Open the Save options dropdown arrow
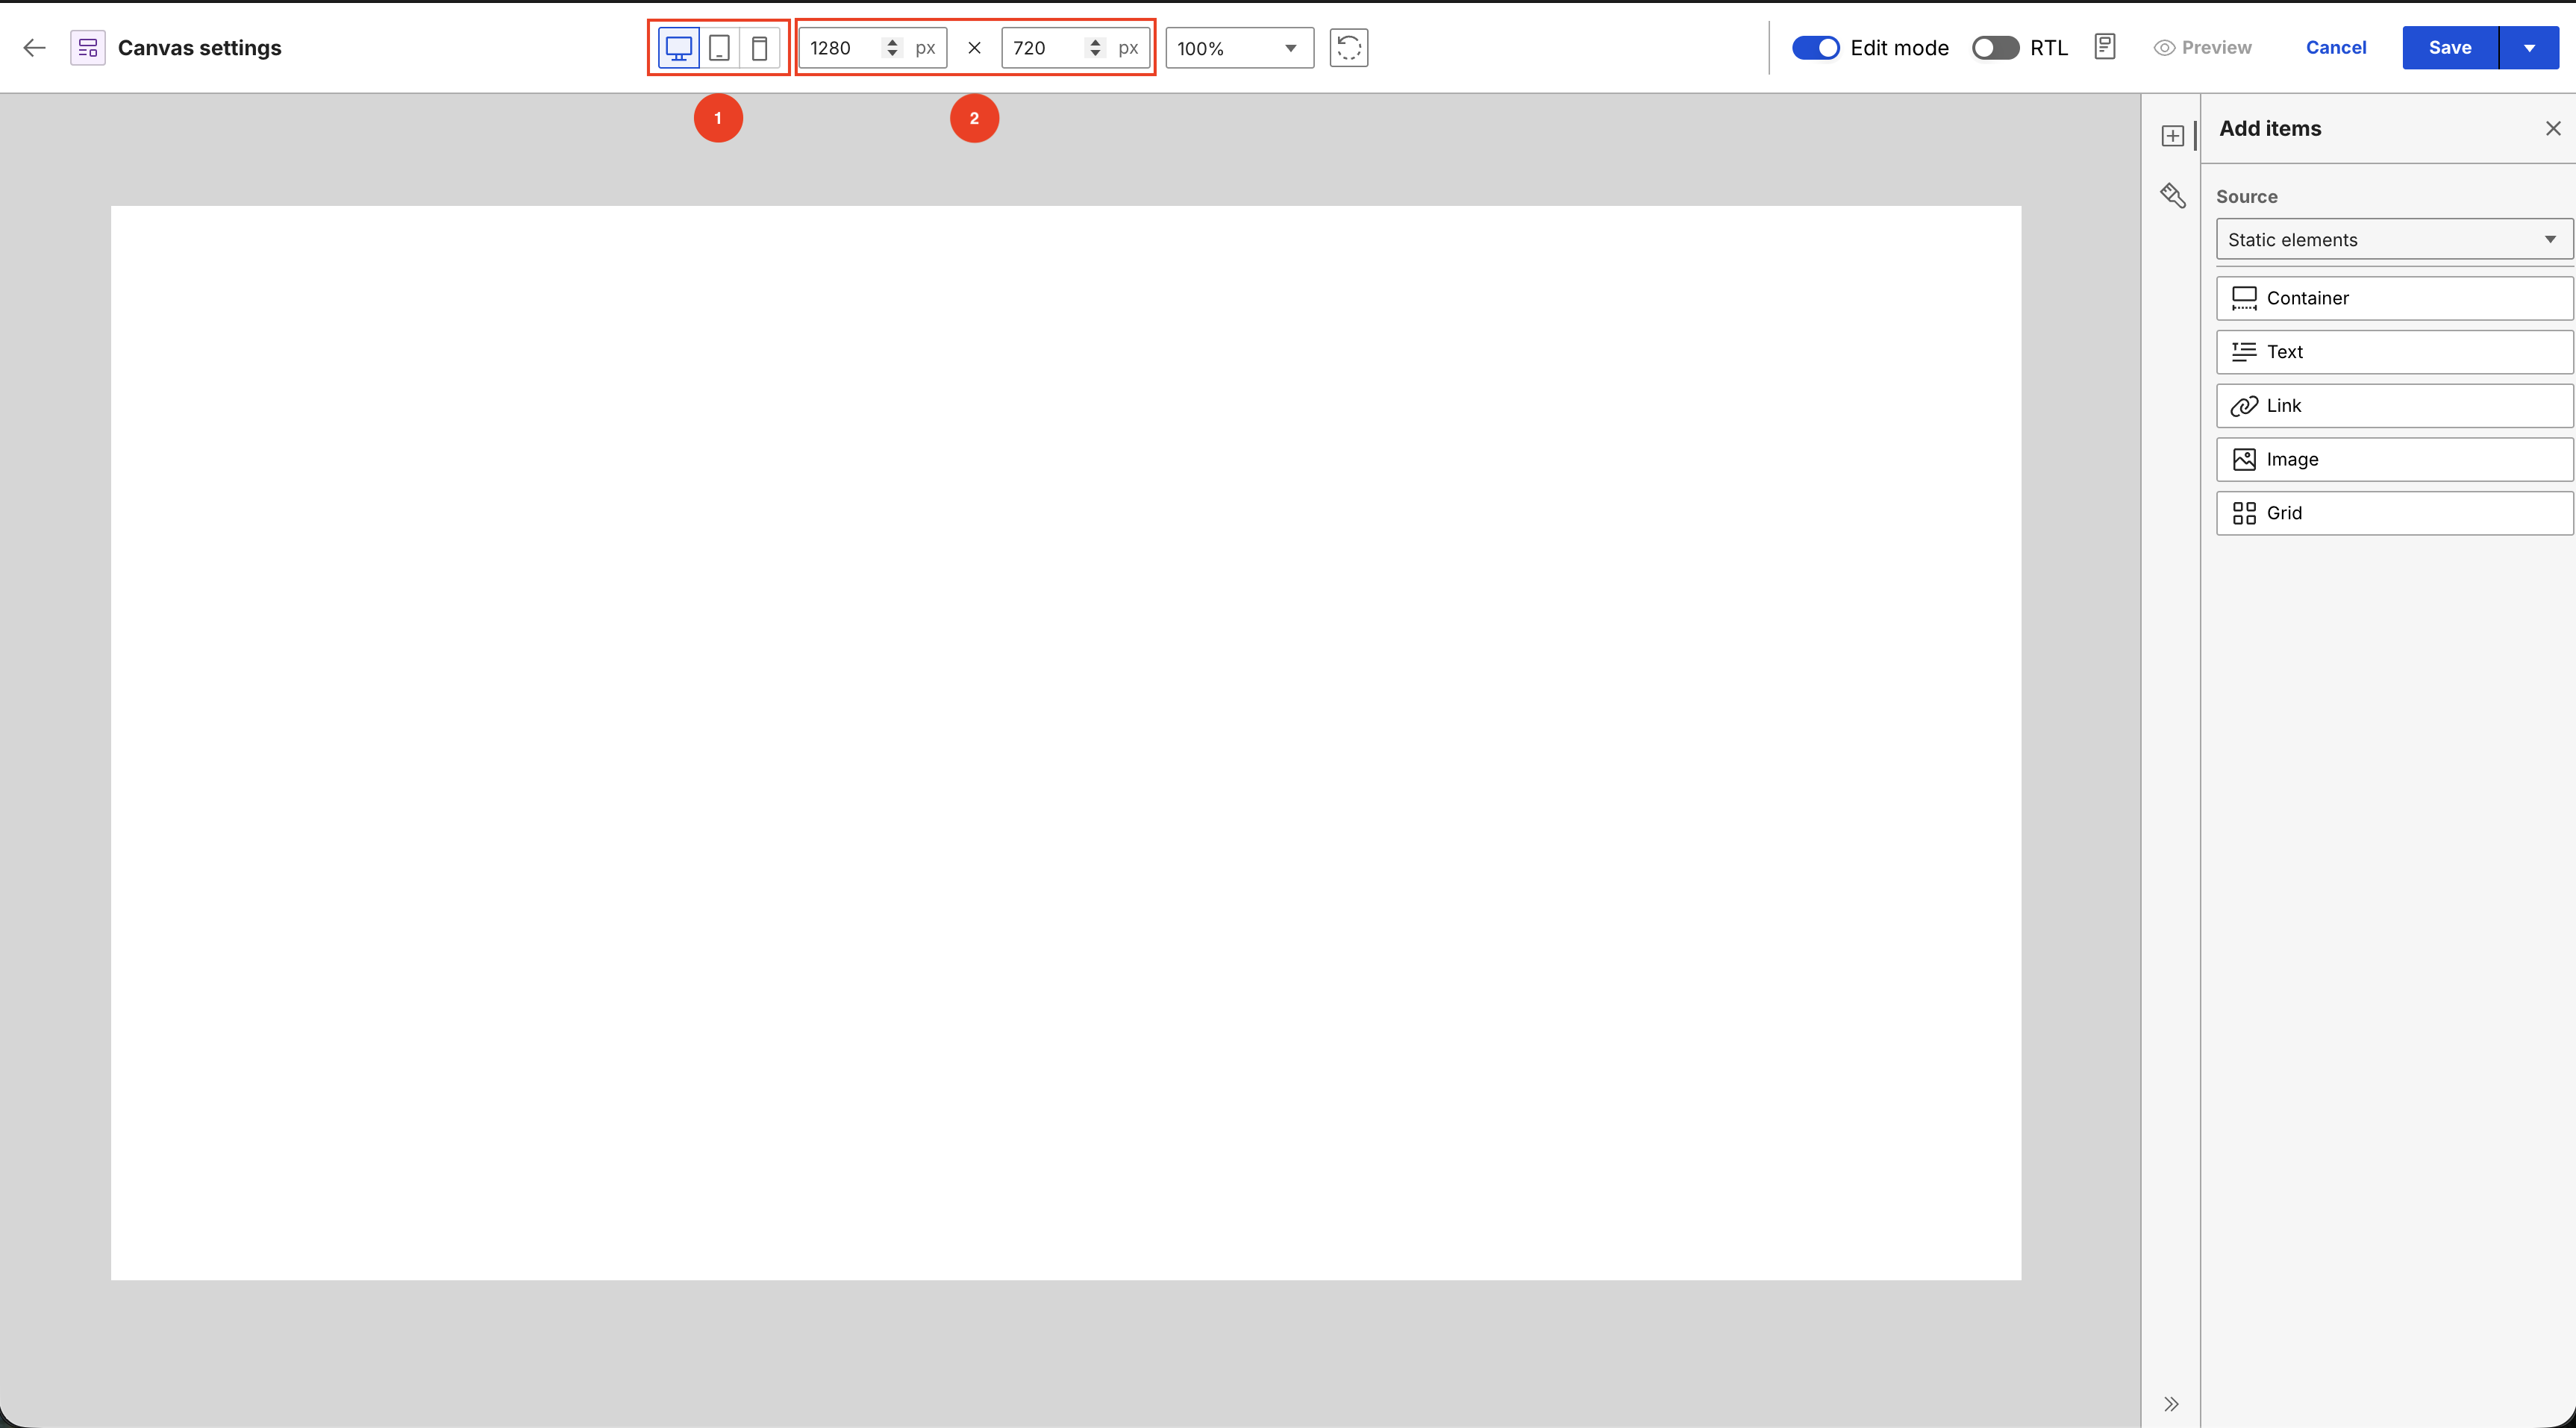The image size is (2576, 1428). pyautogui.click(x=2529, y=47)
